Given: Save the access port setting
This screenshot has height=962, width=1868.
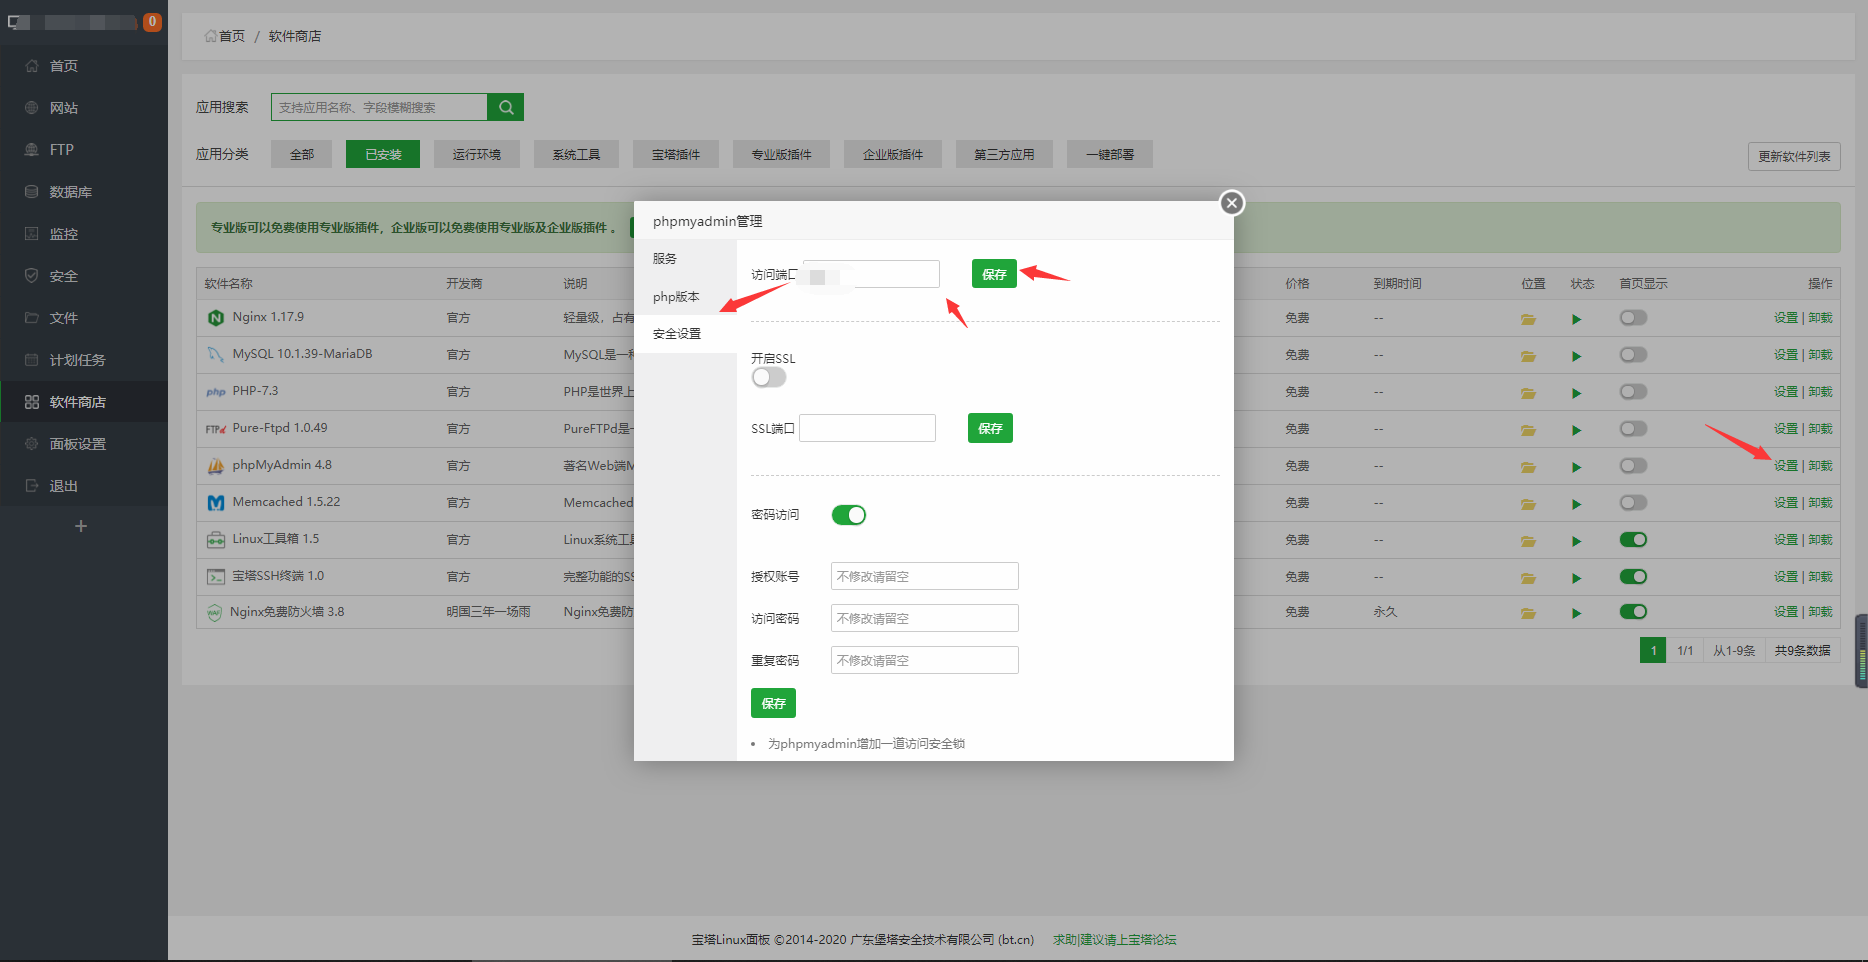Looking at the screenshot, I should coord(994,274).
